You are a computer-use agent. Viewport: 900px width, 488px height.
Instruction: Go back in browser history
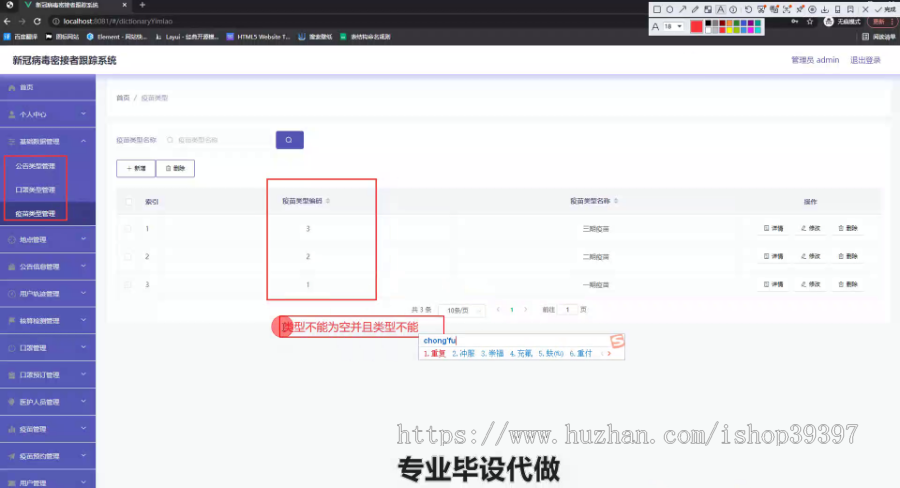click(x=7, y=21)
